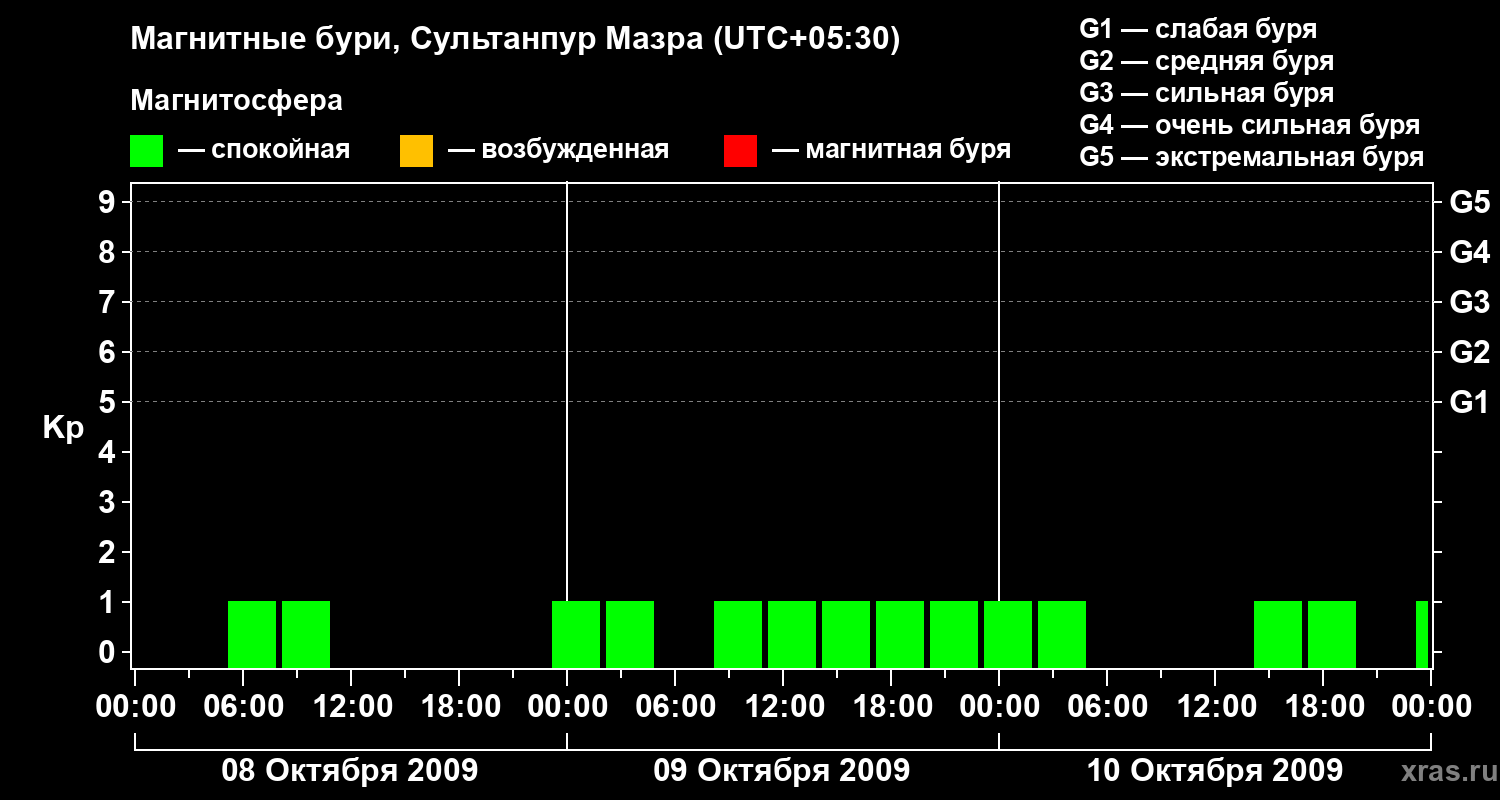The width and height of the screenshot is (1500, 800).
Task: Click the red 'магнитная буря' legend swatch
Action: click(740, 150)
